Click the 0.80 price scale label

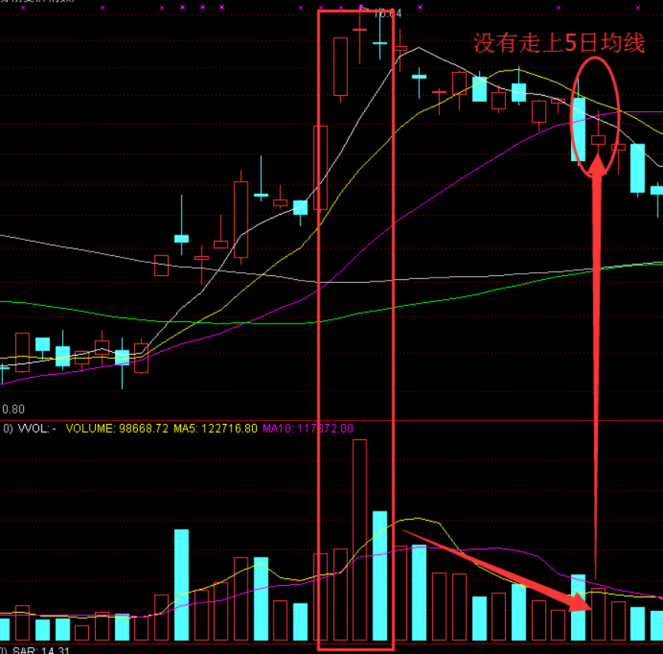click(12, 409)
